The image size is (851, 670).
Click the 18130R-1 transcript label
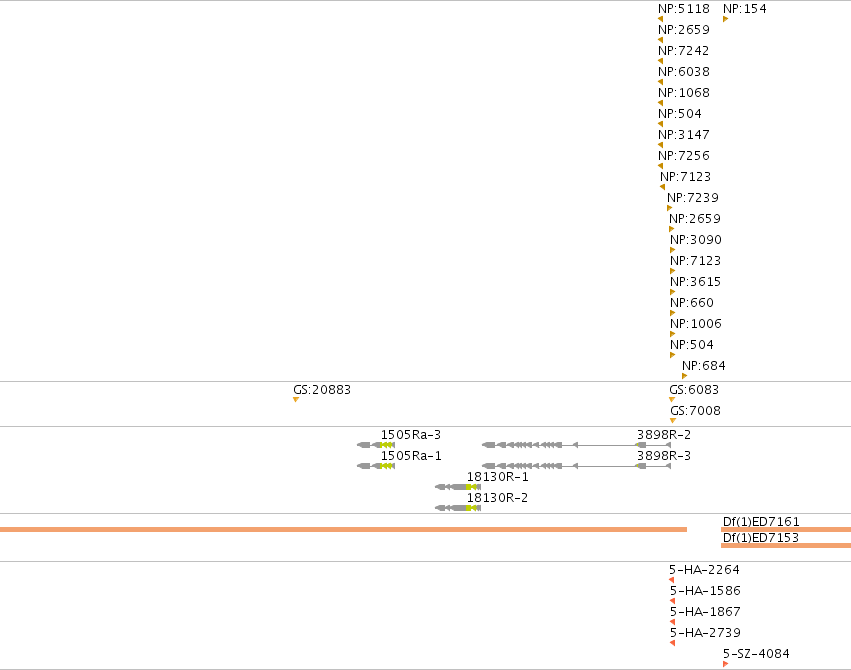(498, 477)
